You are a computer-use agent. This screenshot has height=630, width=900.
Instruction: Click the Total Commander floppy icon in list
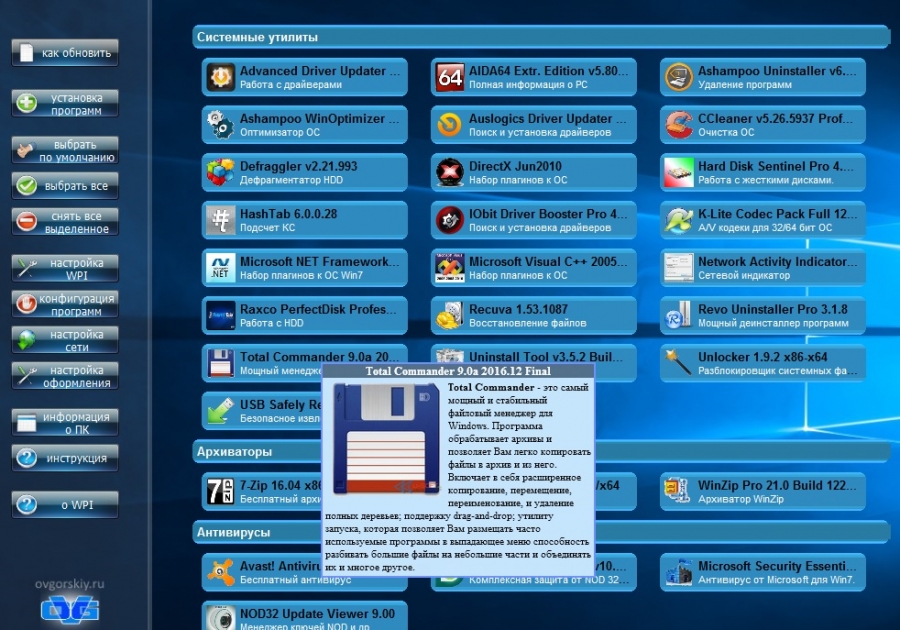point(220,363)
